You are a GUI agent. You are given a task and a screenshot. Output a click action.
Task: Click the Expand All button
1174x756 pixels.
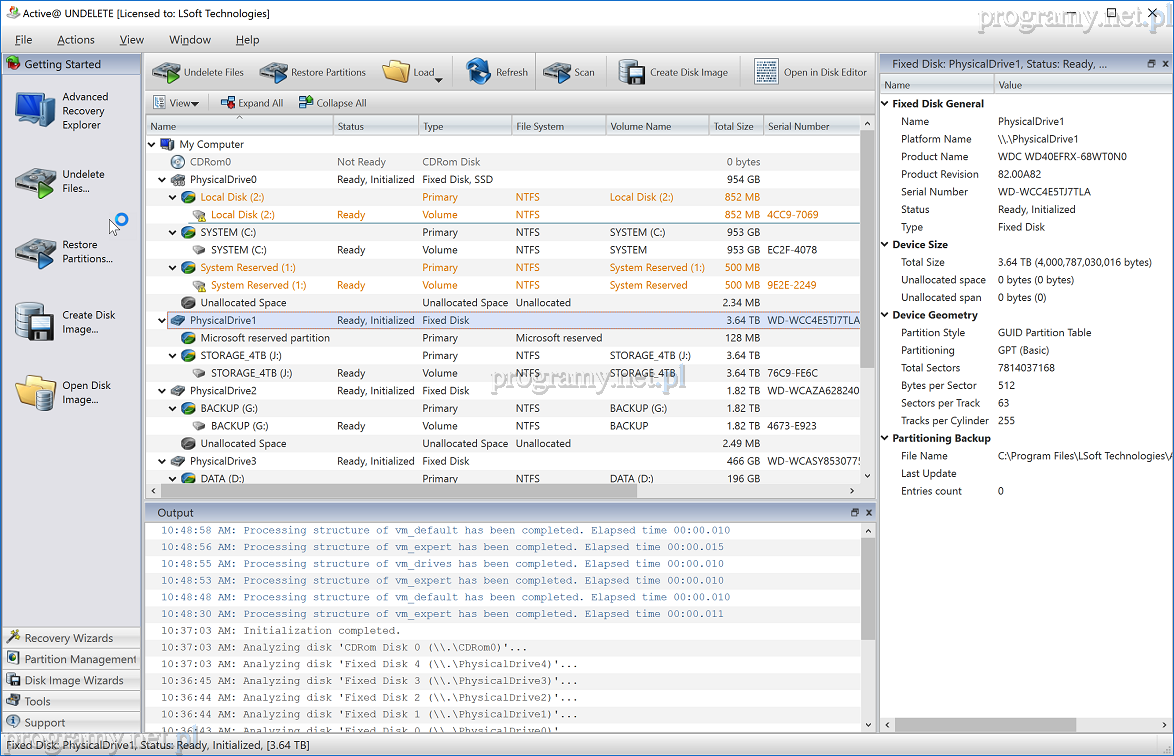251,103
